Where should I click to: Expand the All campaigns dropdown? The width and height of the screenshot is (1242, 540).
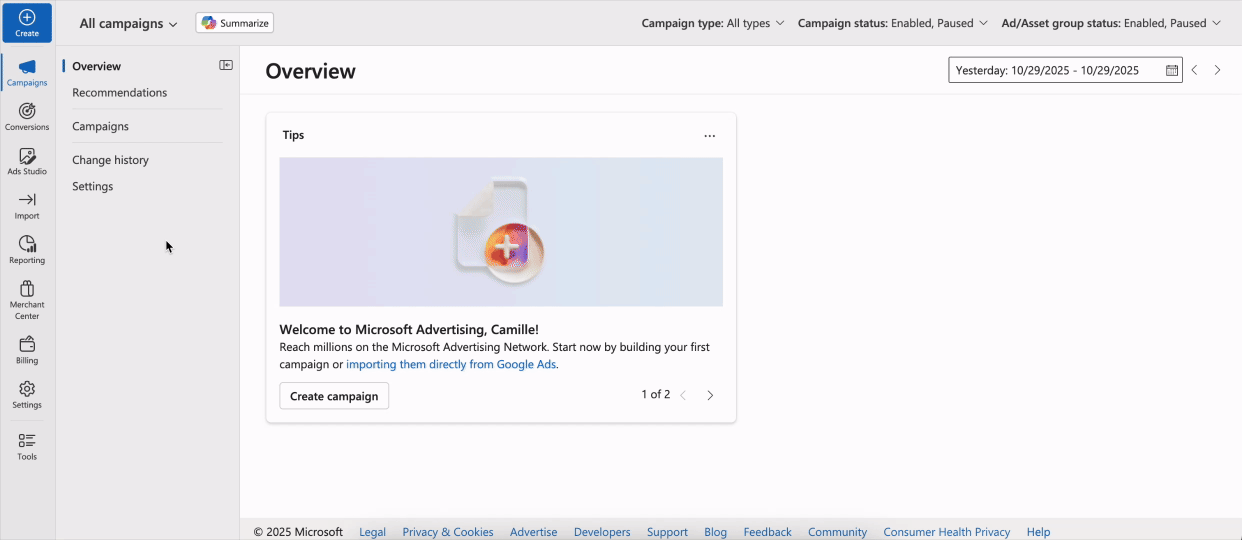pyautogui.click(x=128, y=23)
